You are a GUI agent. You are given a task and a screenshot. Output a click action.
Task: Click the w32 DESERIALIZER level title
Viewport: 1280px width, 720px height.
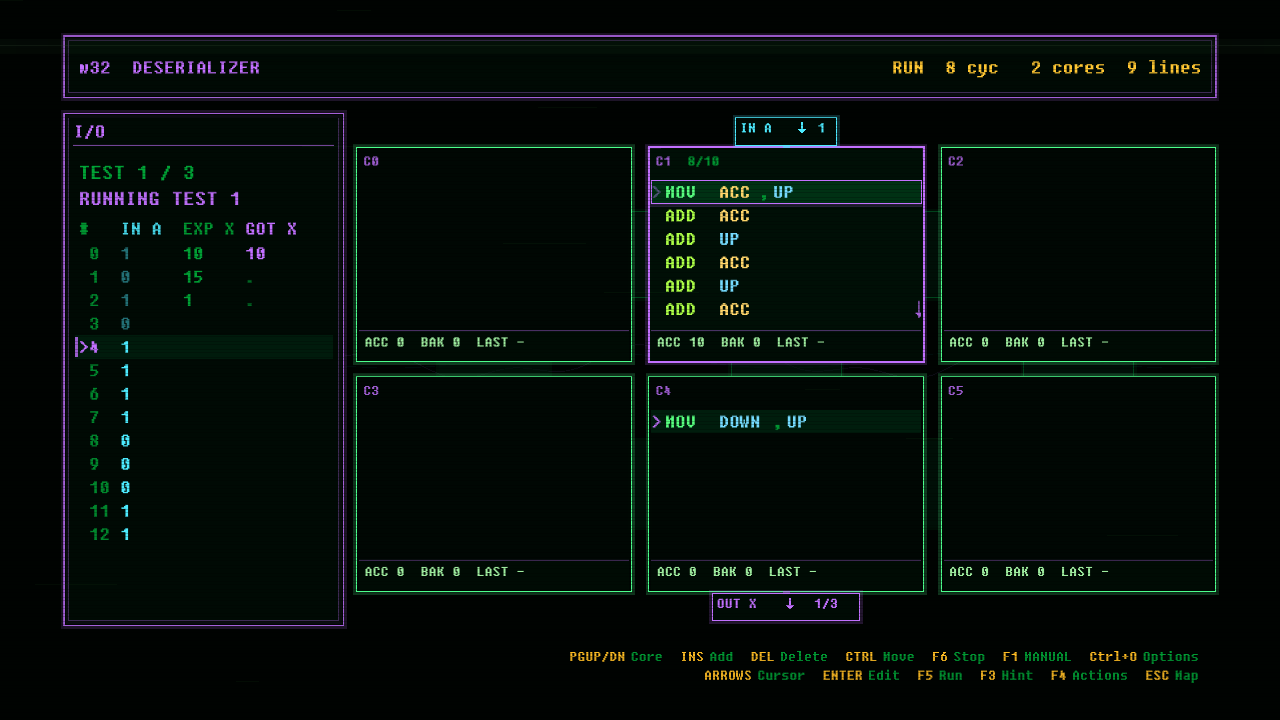coord(170,68)
